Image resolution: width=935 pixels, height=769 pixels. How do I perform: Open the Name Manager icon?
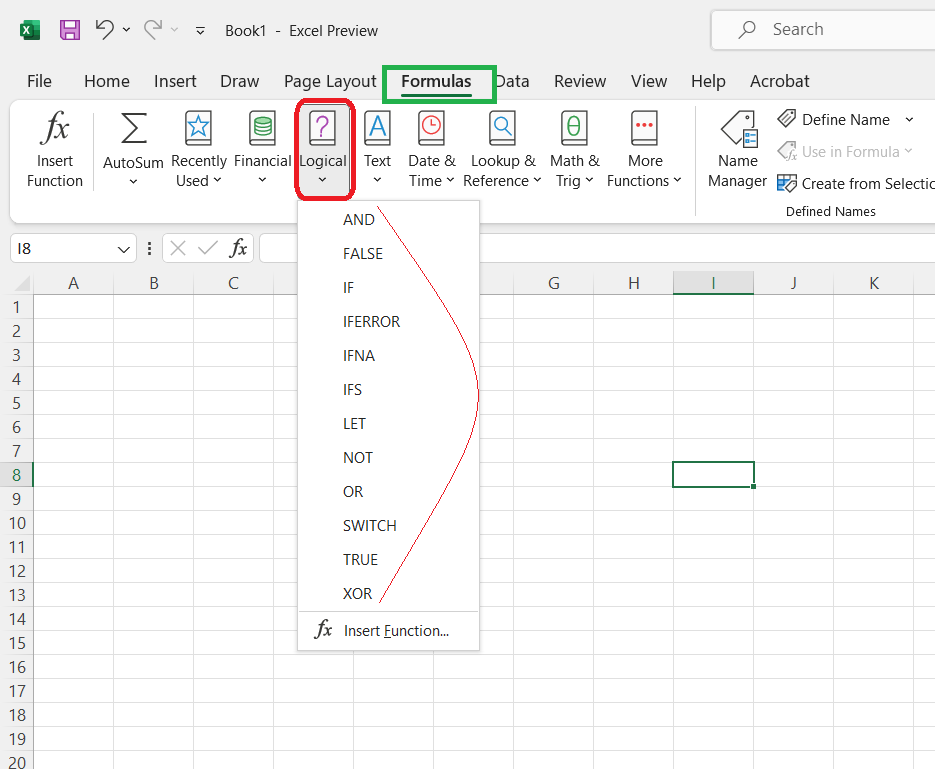point(739,128)
